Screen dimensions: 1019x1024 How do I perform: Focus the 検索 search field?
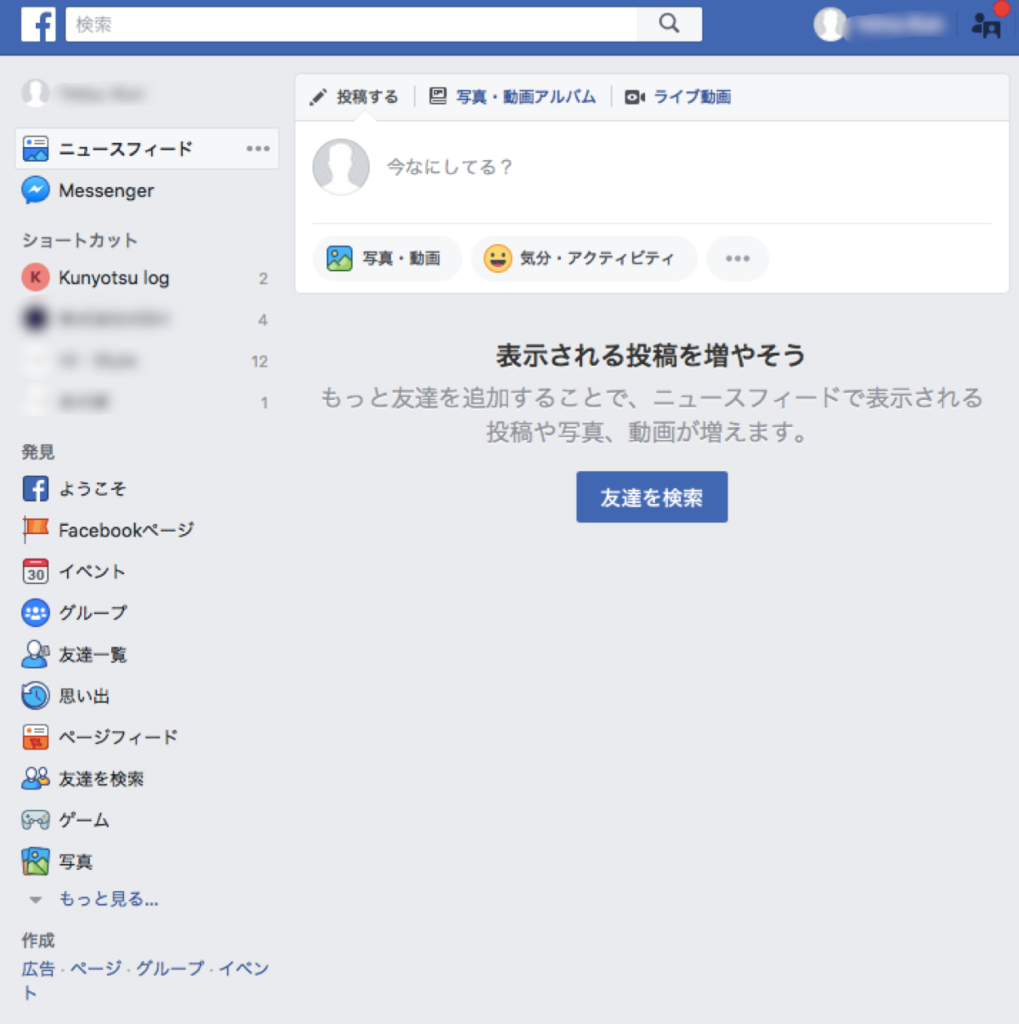[x=351, y=24]
